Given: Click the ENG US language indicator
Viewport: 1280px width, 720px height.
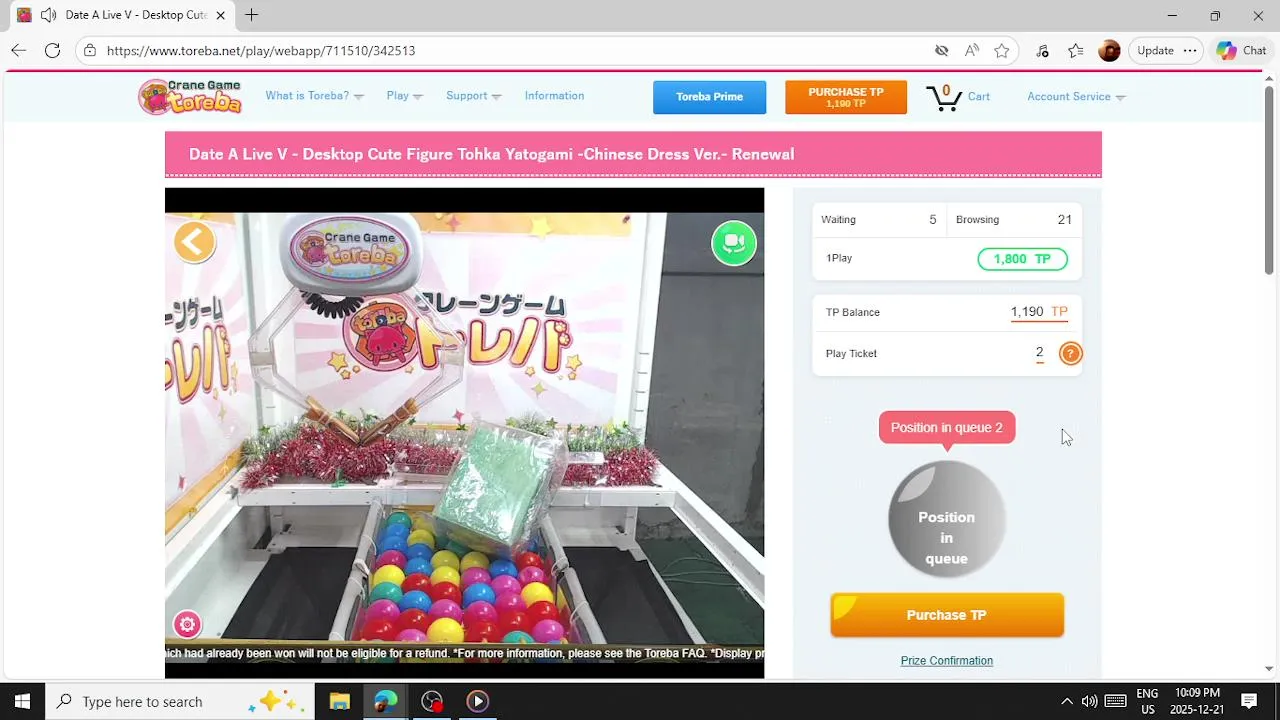Looking at the screenshot, I should click(1147, 701).
